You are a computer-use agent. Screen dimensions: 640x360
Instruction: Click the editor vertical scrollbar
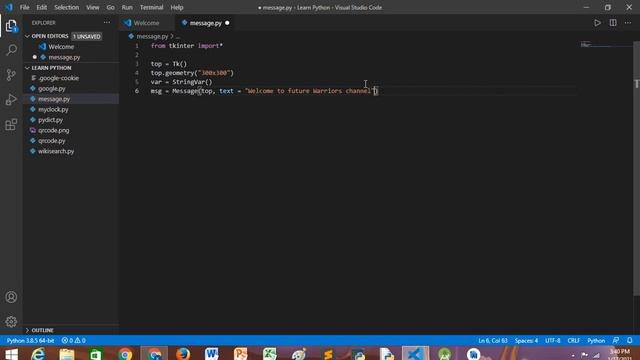pyautogui.click(x=636, y=168)
